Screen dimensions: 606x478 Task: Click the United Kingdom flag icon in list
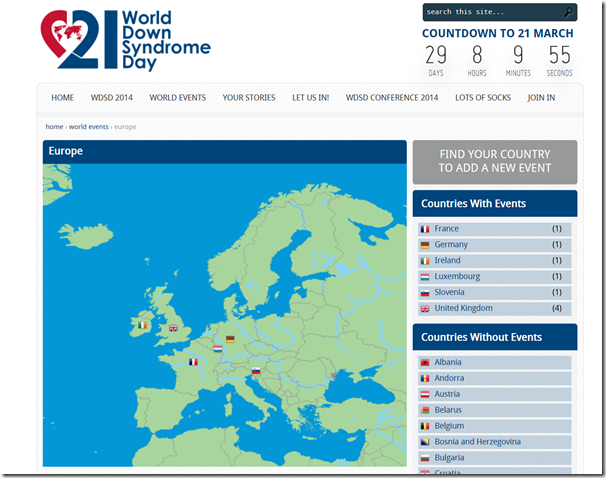coord(425,309)
